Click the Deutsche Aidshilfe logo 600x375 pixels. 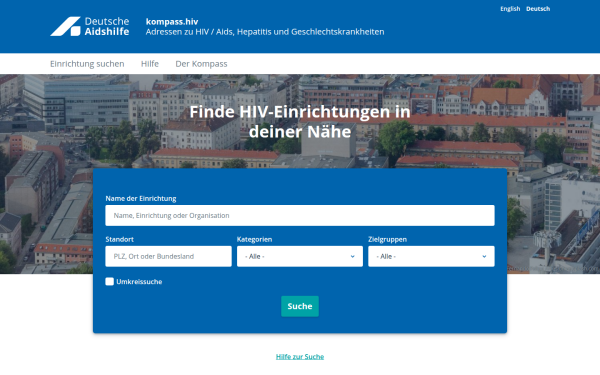pos(90,26)
